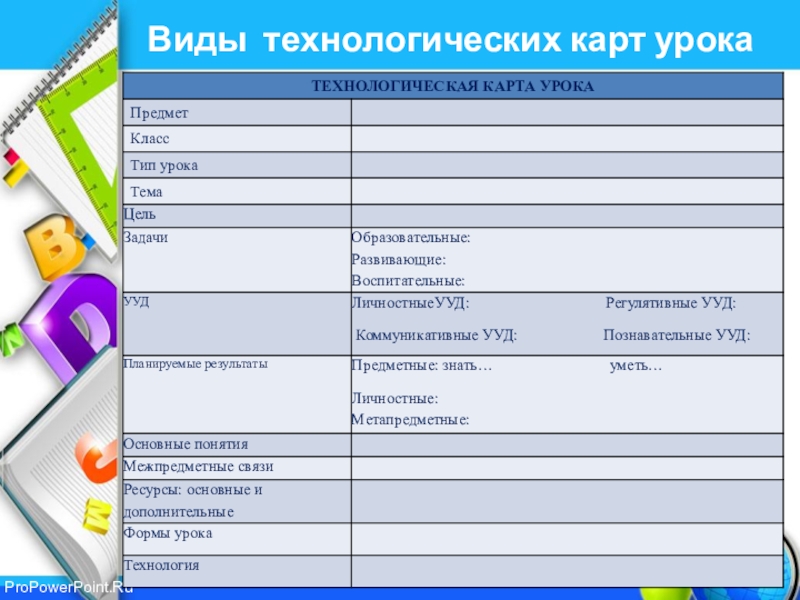Screen dimensions: 800x600
Task: Select the "Тип урока" cell
Action: [237, 165]
